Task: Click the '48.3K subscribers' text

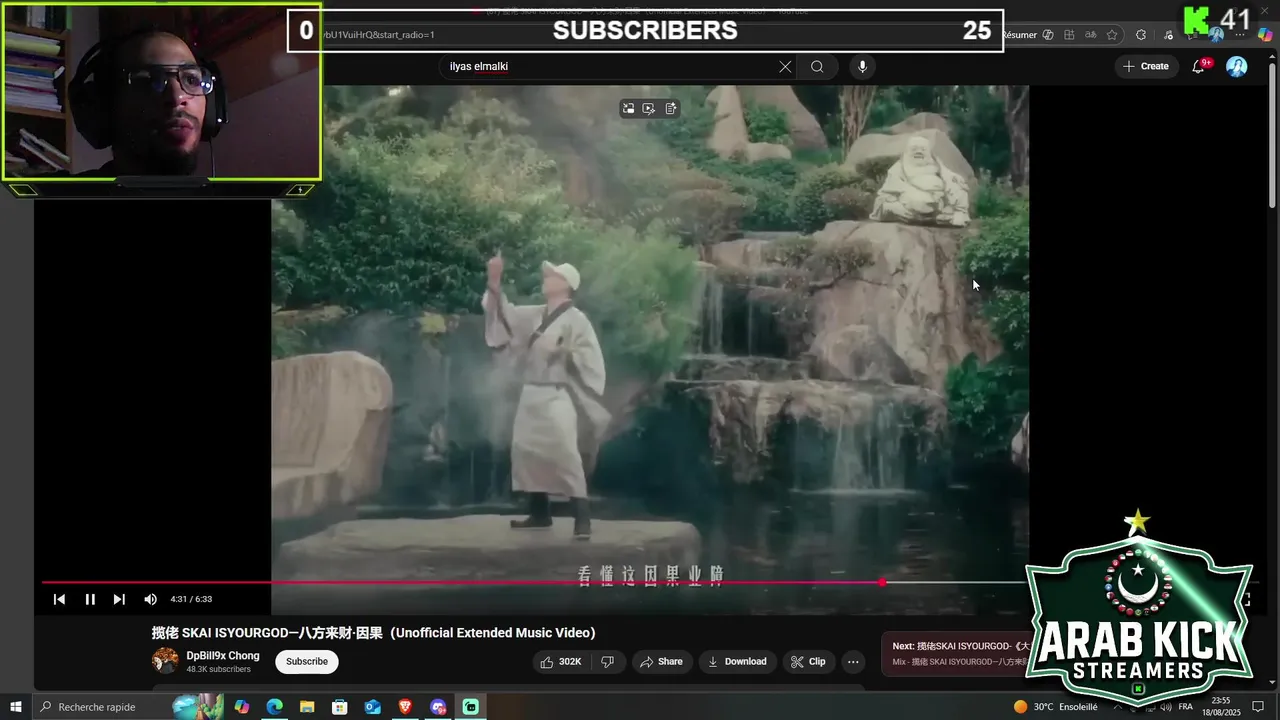Action: [218, 669]
